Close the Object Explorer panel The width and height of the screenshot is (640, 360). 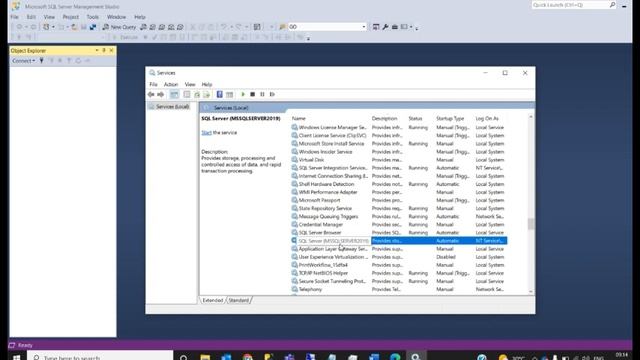coord(111,51)
